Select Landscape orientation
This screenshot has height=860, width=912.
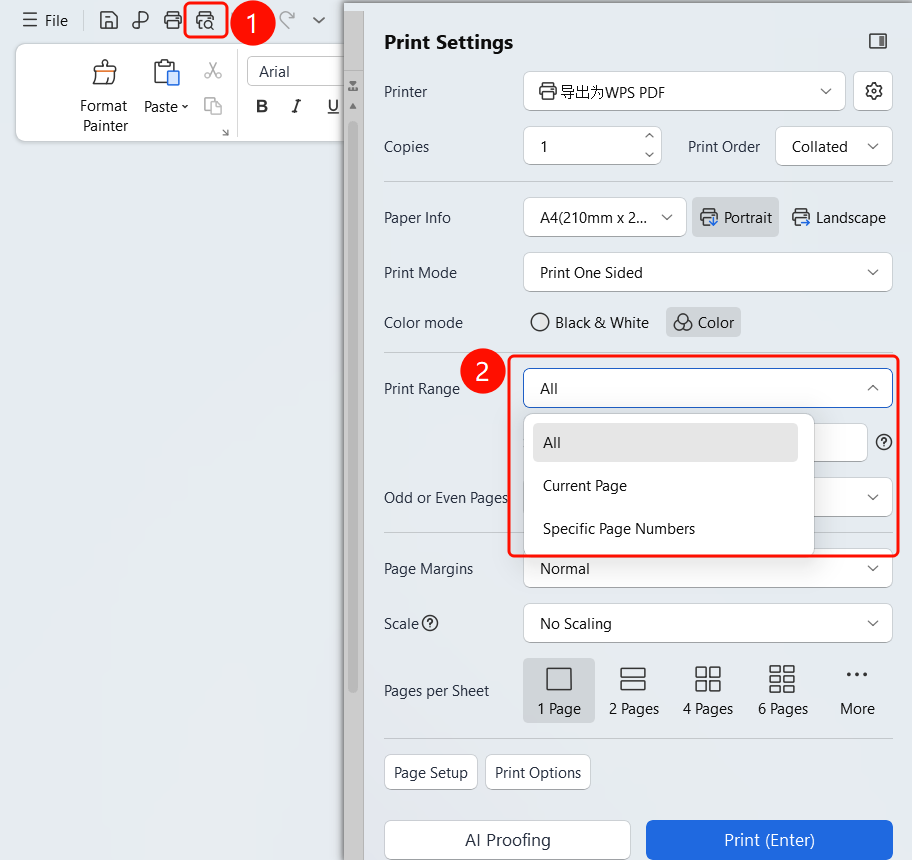click(x=839, y=217)
